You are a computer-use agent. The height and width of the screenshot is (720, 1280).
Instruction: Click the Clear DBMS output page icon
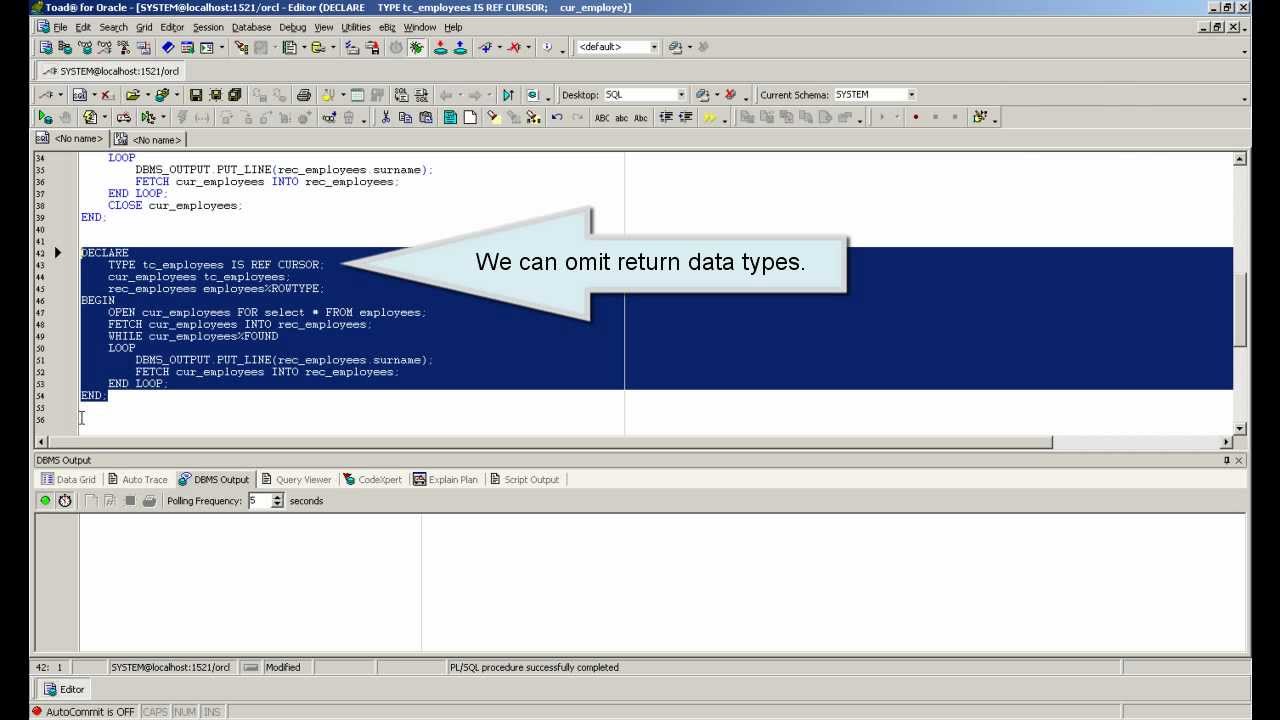coord(91,501)
